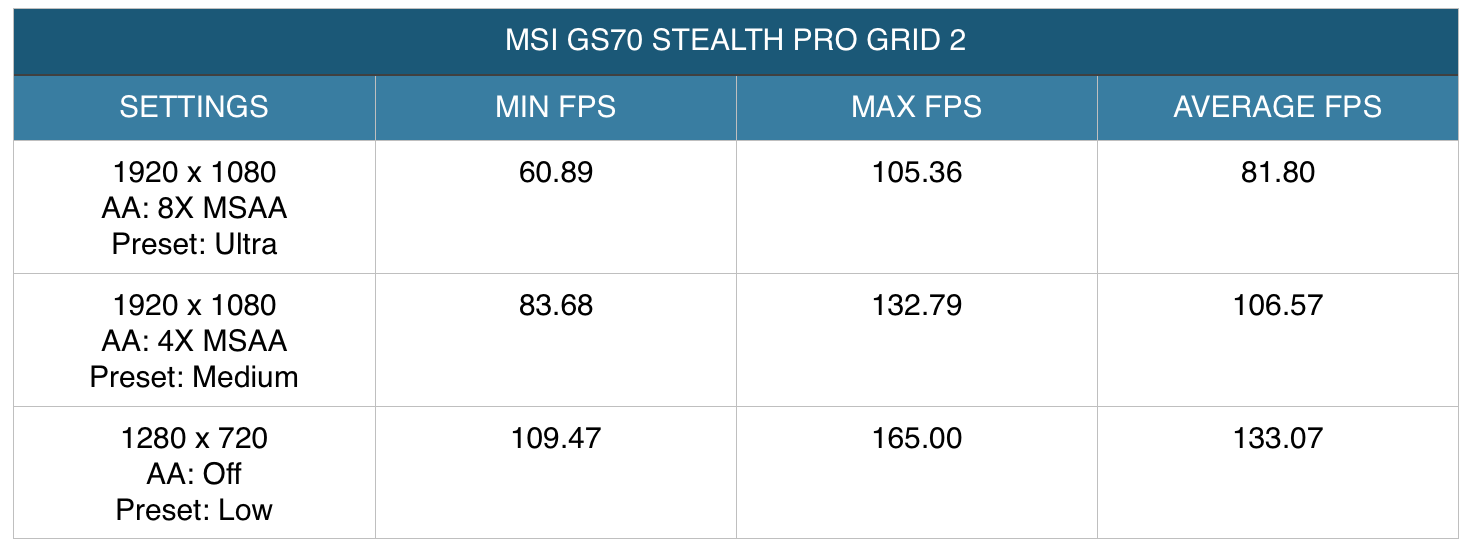The width and height of the screenshot is (1468, 547).
Task: Click the min FPS value 83.68
Action: [556, 305]
